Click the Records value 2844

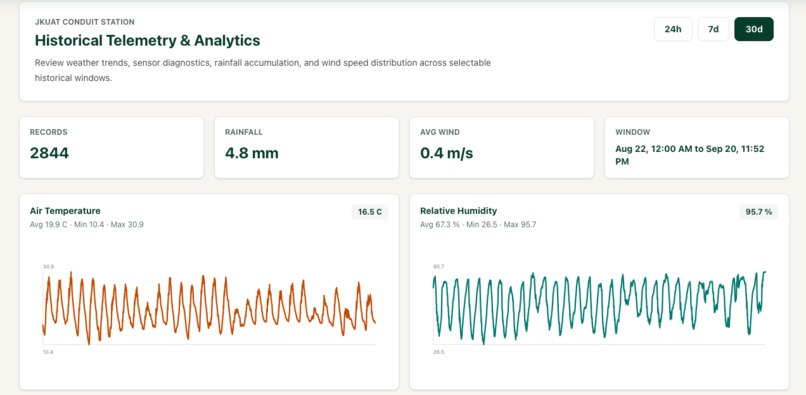coord(49,153)
